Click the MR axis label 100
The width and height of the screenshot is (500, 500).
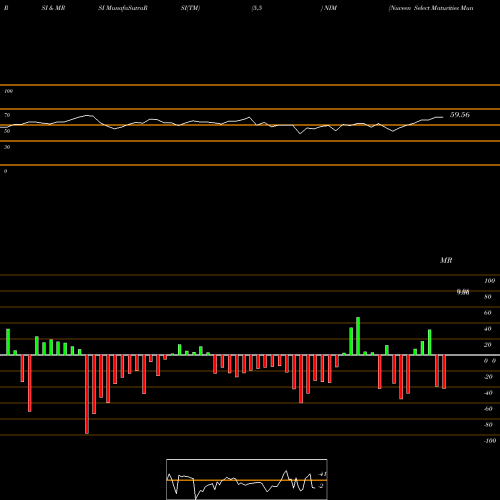[x=490, y=281]
